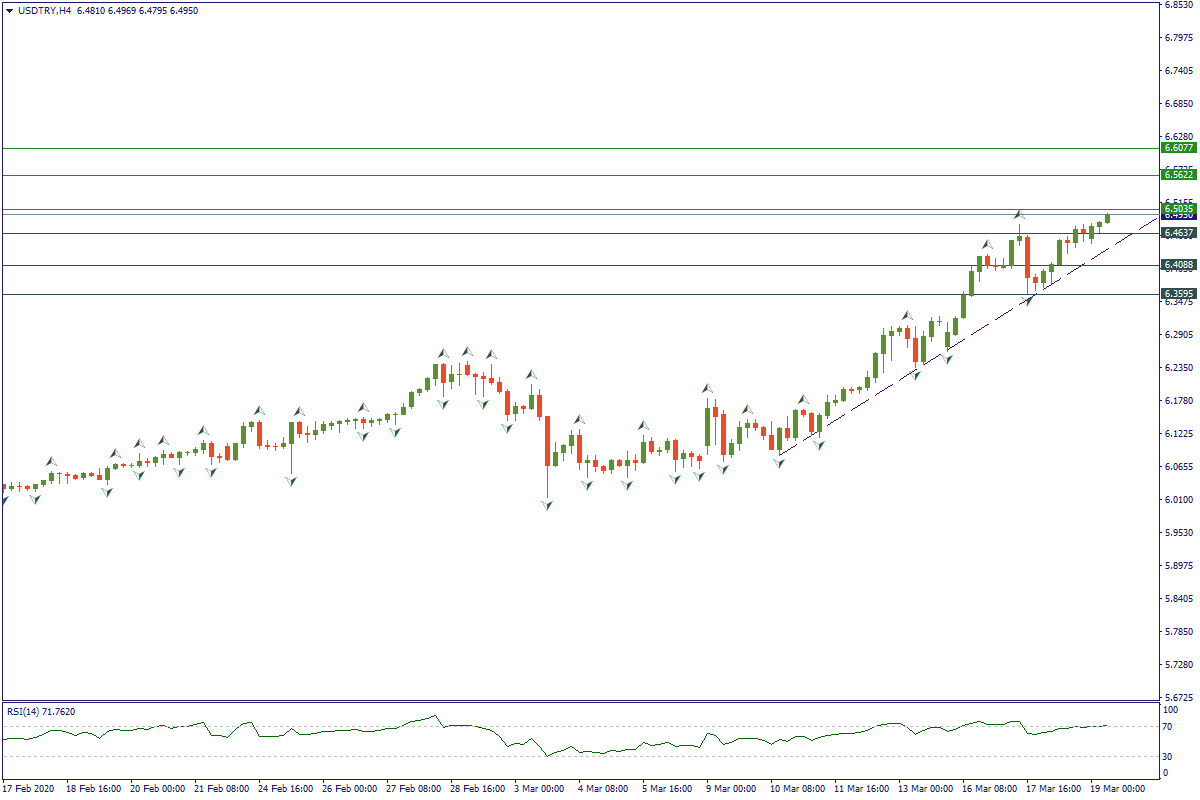Select the down fractal below the 3 Mar lowest wick
This screenshot has width=1200, height=800.
click(547, 507)
